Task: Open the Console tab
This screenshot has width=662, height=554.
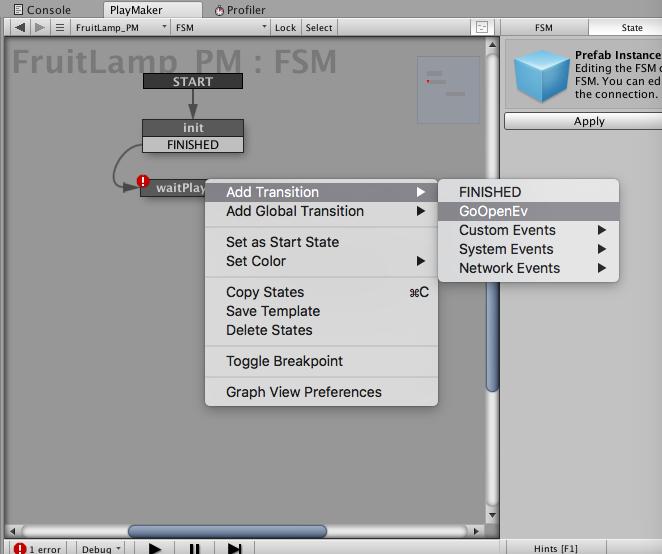Action: 42,10
